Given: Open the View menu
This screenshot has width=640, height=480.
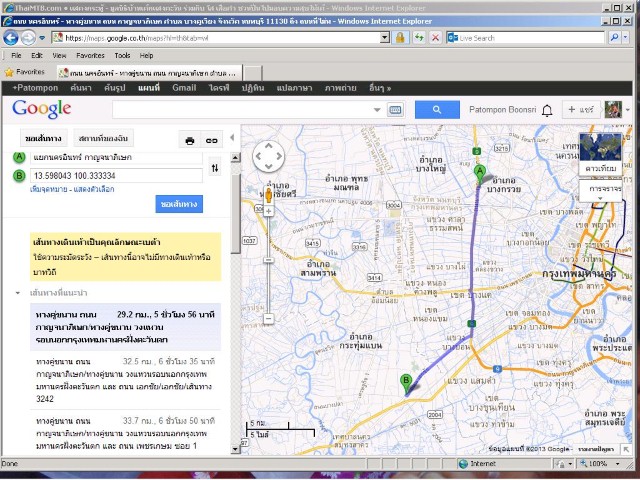Looking at the screenshot, I should click(x=59, y=56).
